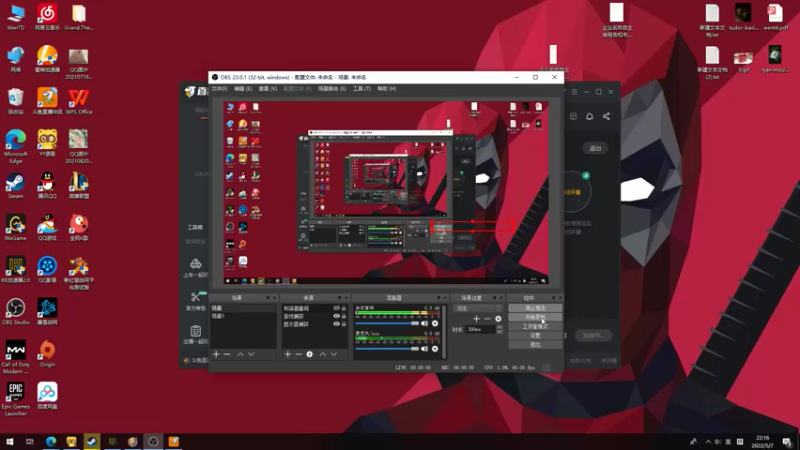Open Edge from the taskbar
800x450 pixels.
pyautogui.click(x=51, y=441)
